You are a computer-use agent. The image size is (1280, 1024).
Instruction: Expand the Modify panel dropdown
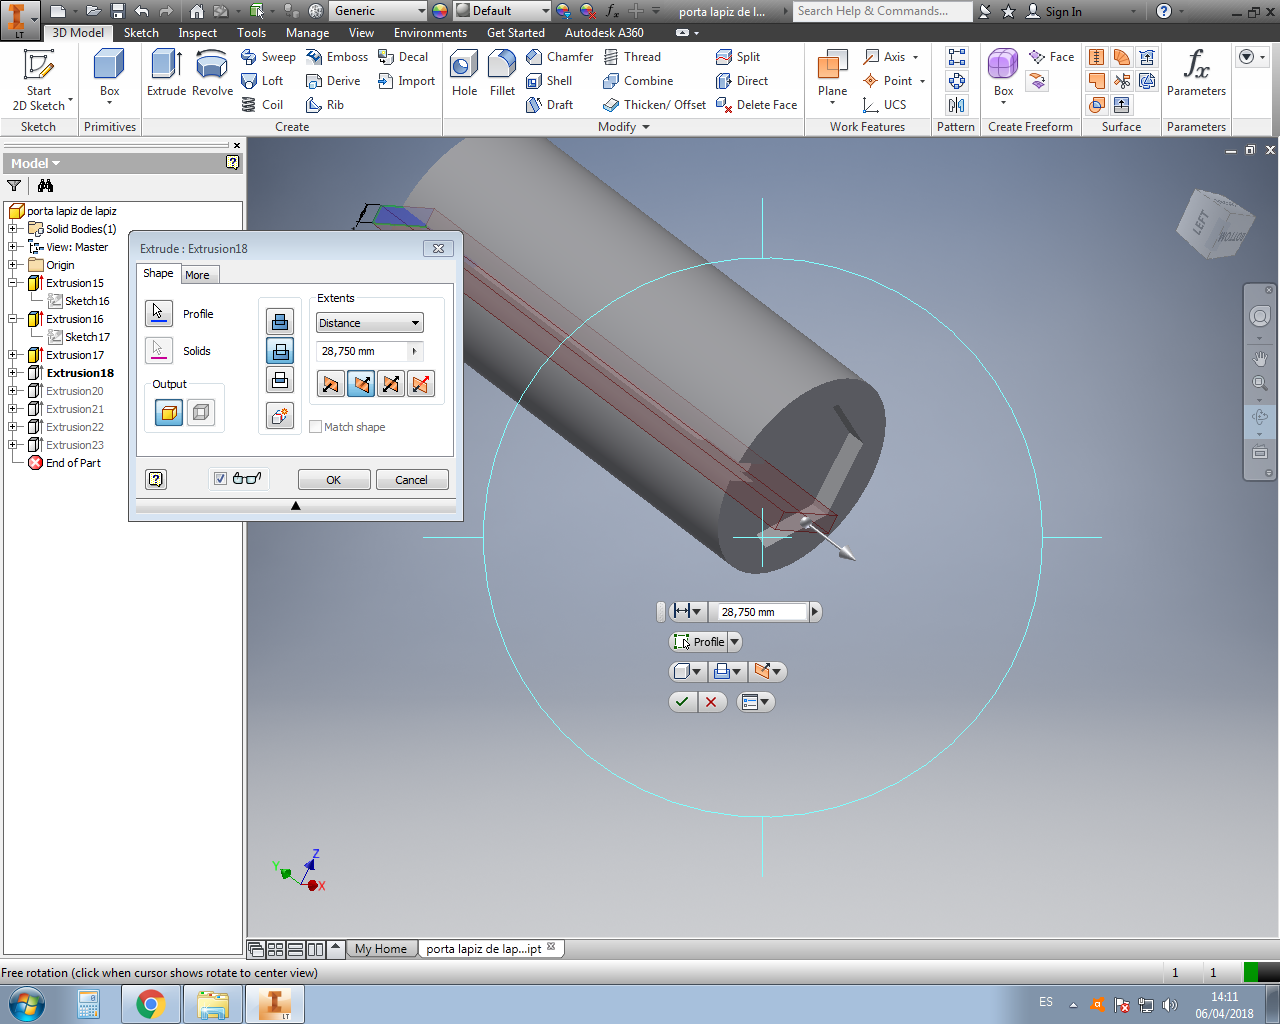point(645,127)
